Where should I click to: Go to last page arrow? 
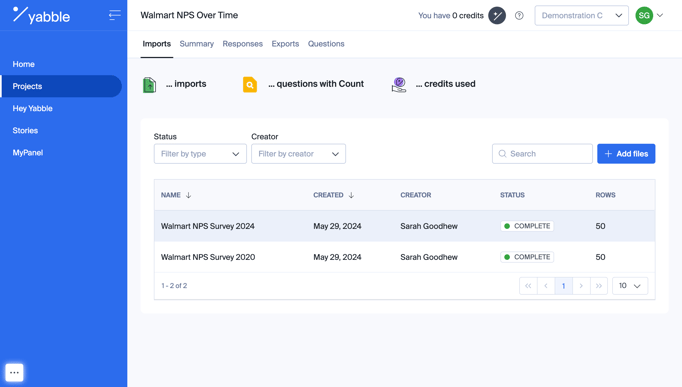click(x=598, y=286)
